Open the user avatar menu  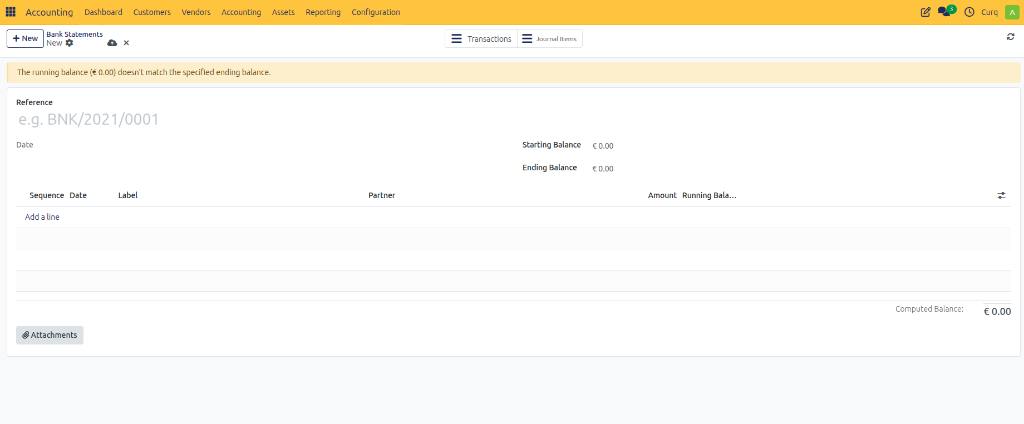tap(1012, 12)
